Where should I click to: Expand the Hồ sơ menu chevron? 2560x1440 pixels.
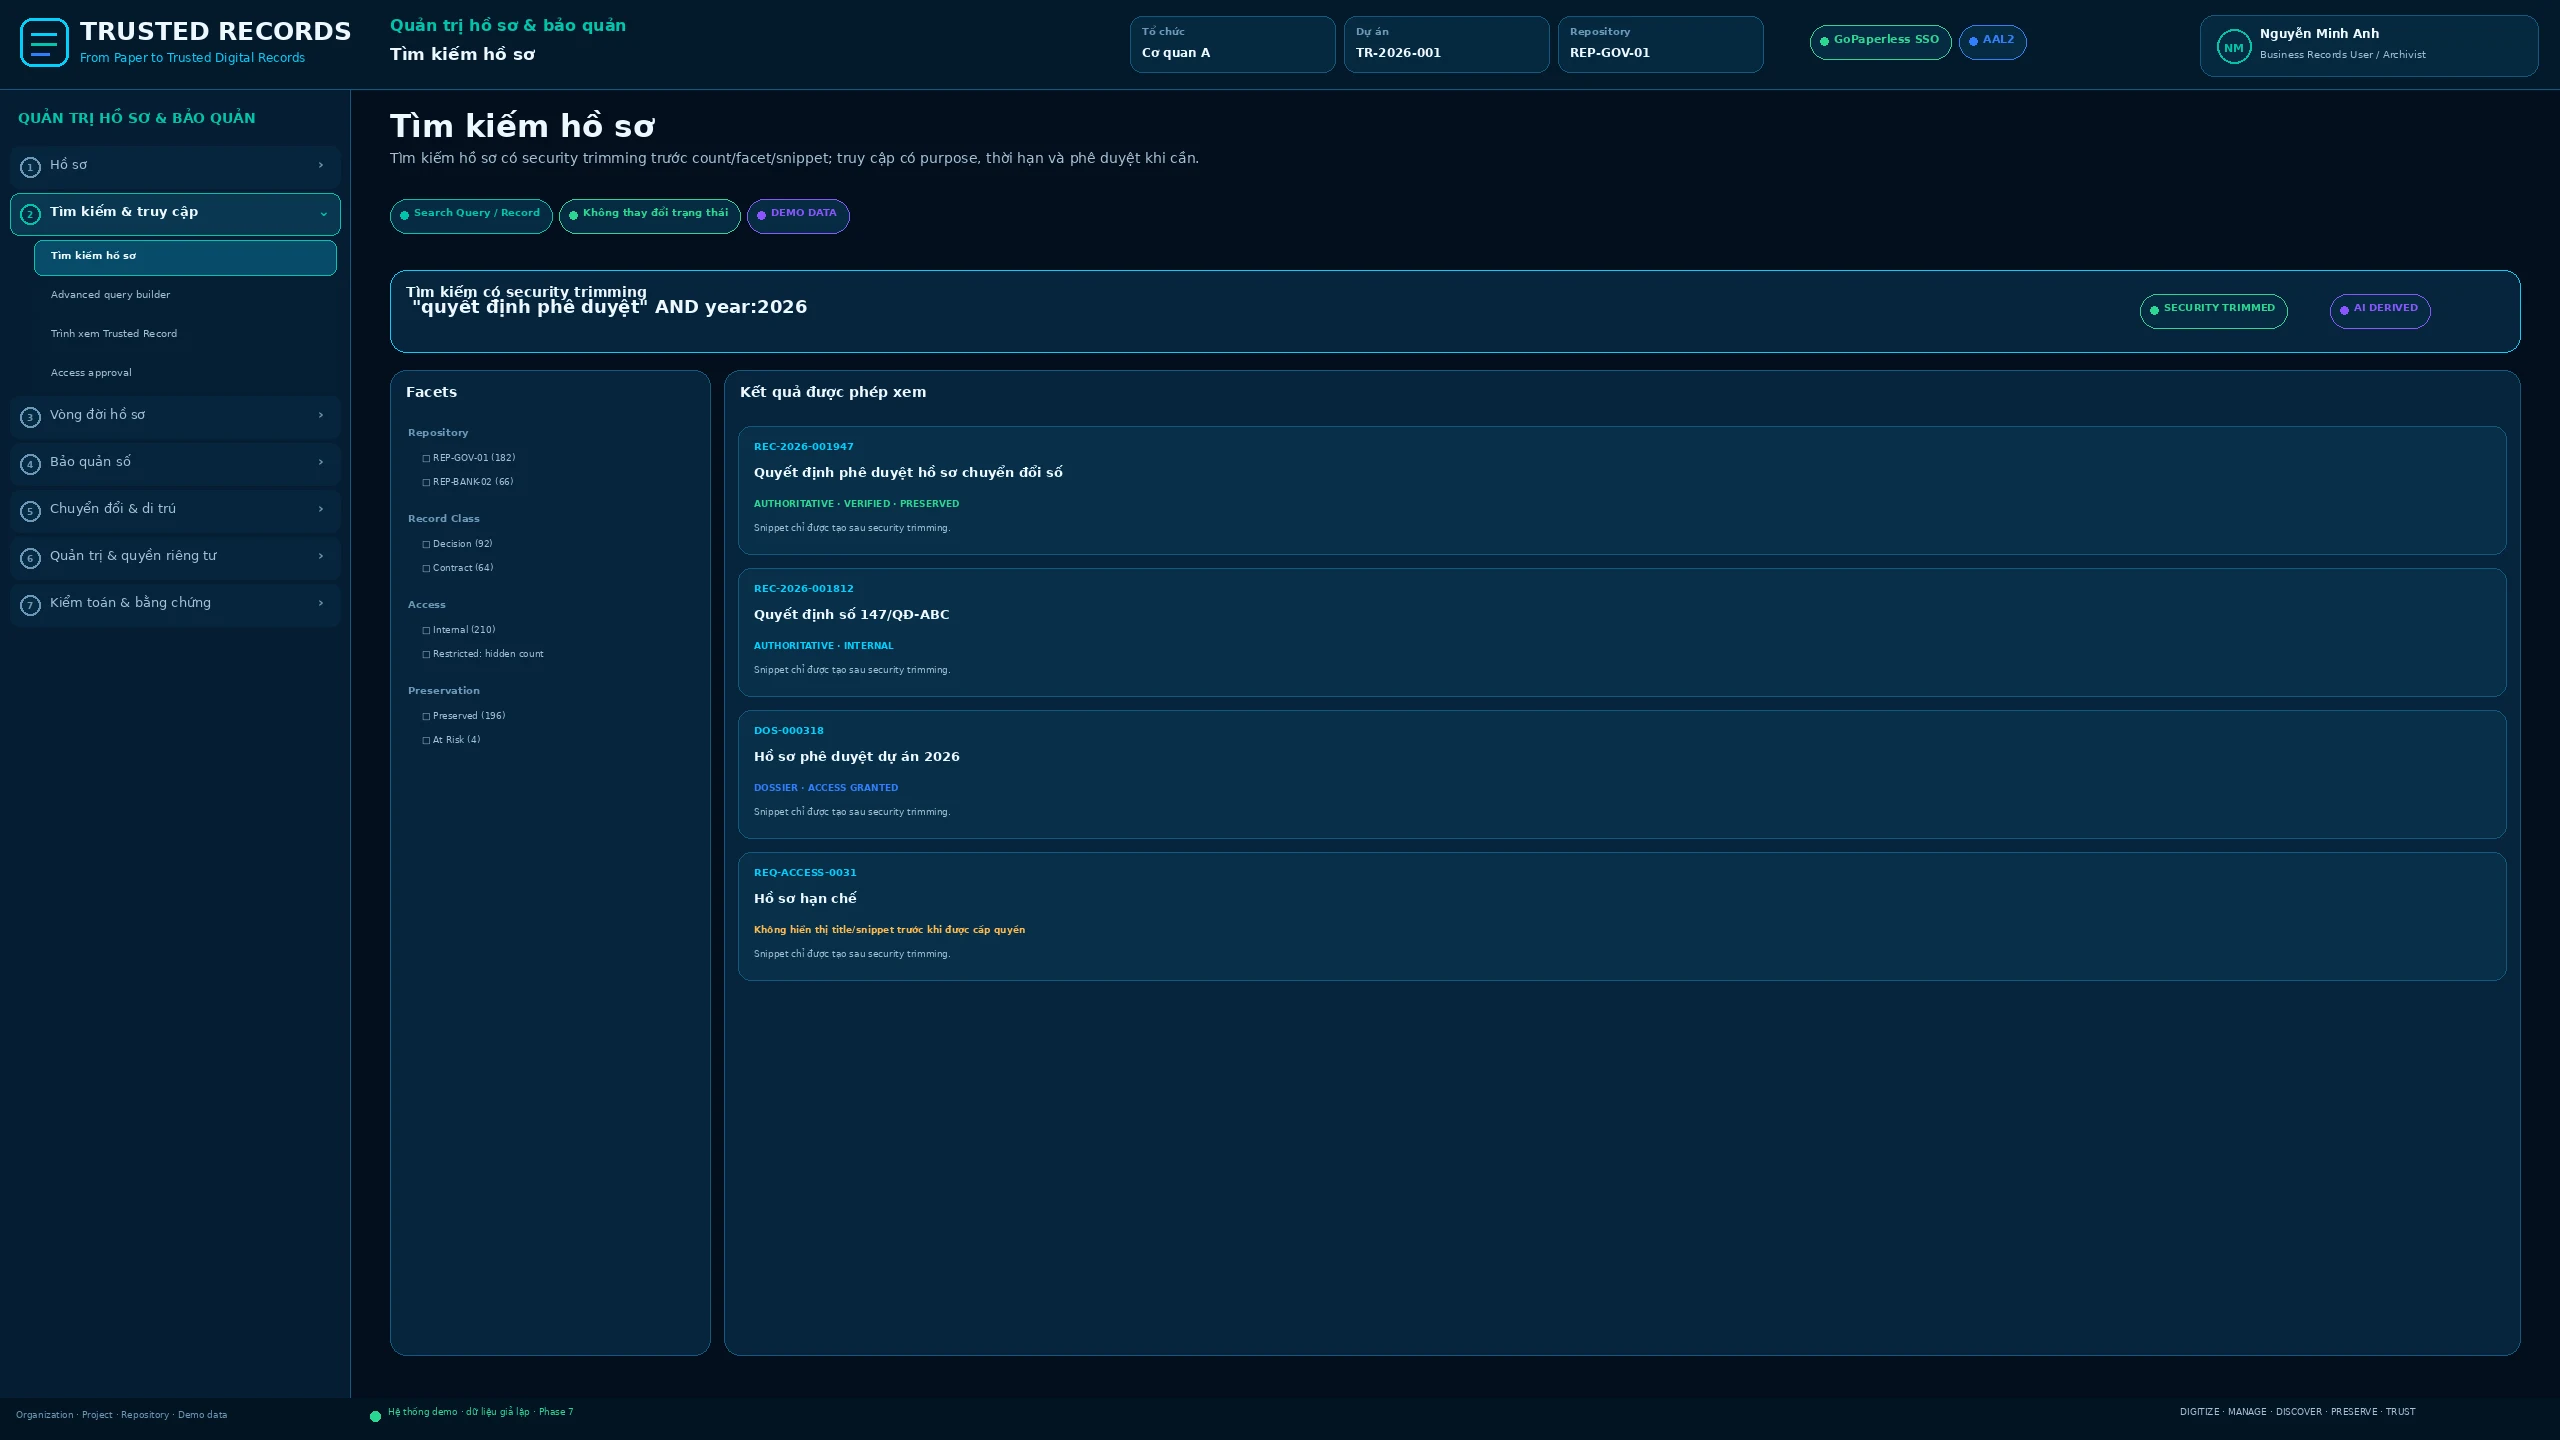(x=321, y=165)
